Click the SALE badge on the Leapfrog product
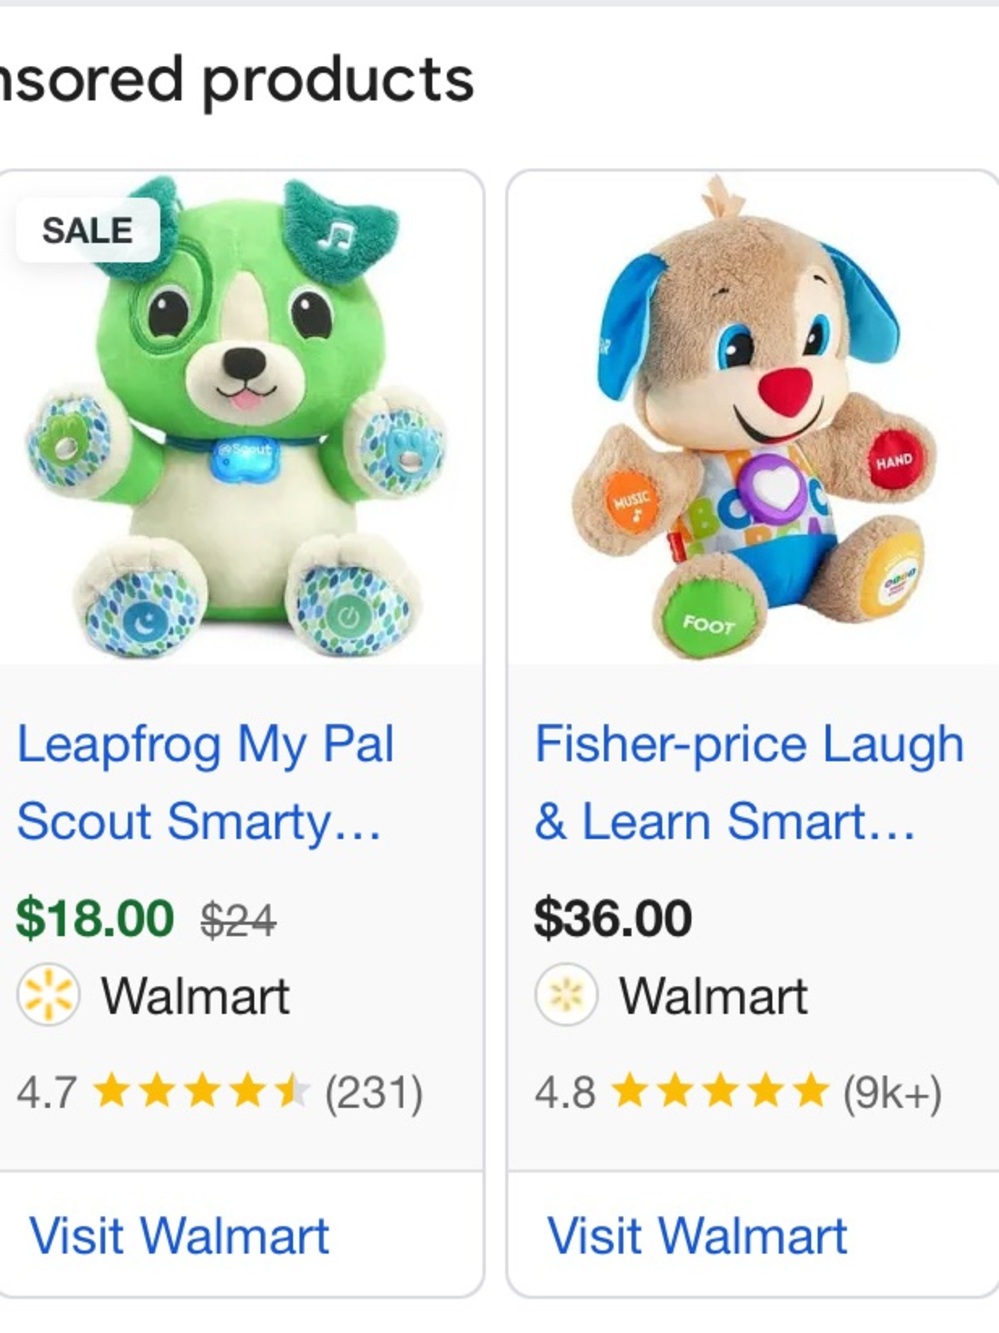 pyautogui.click(x=87, y=231)
